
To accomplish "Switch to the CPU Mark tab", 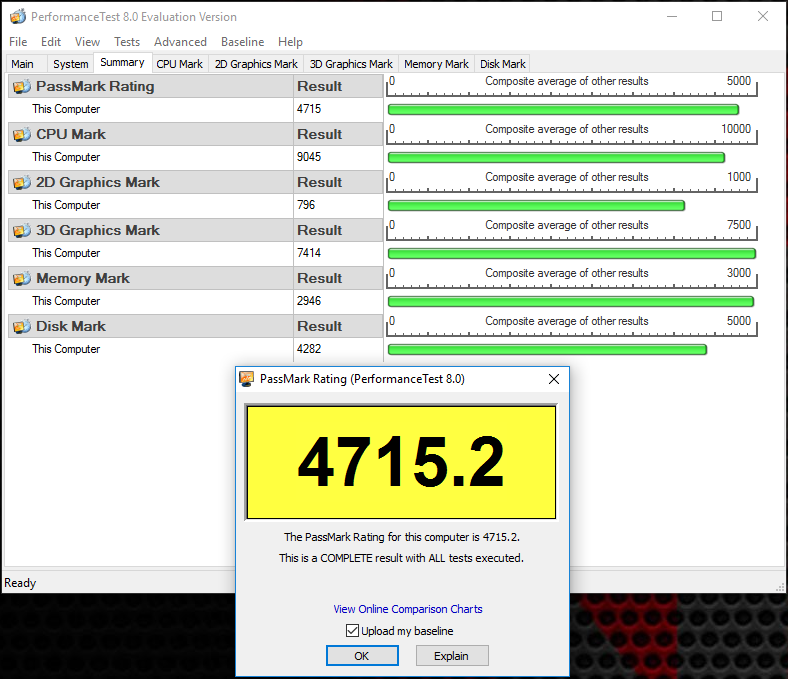I will [179, 64].
